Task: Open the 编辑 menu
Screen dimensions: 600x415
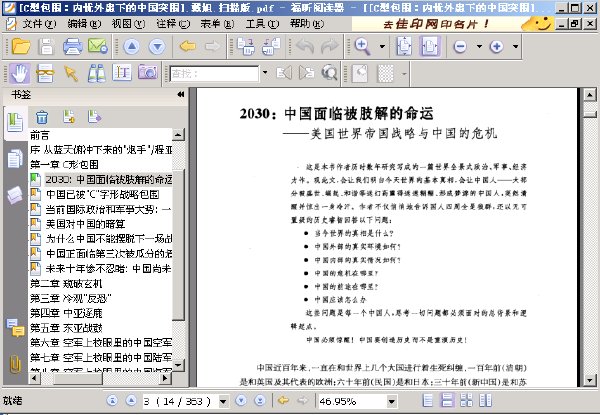Action: [x=84, y=24]
